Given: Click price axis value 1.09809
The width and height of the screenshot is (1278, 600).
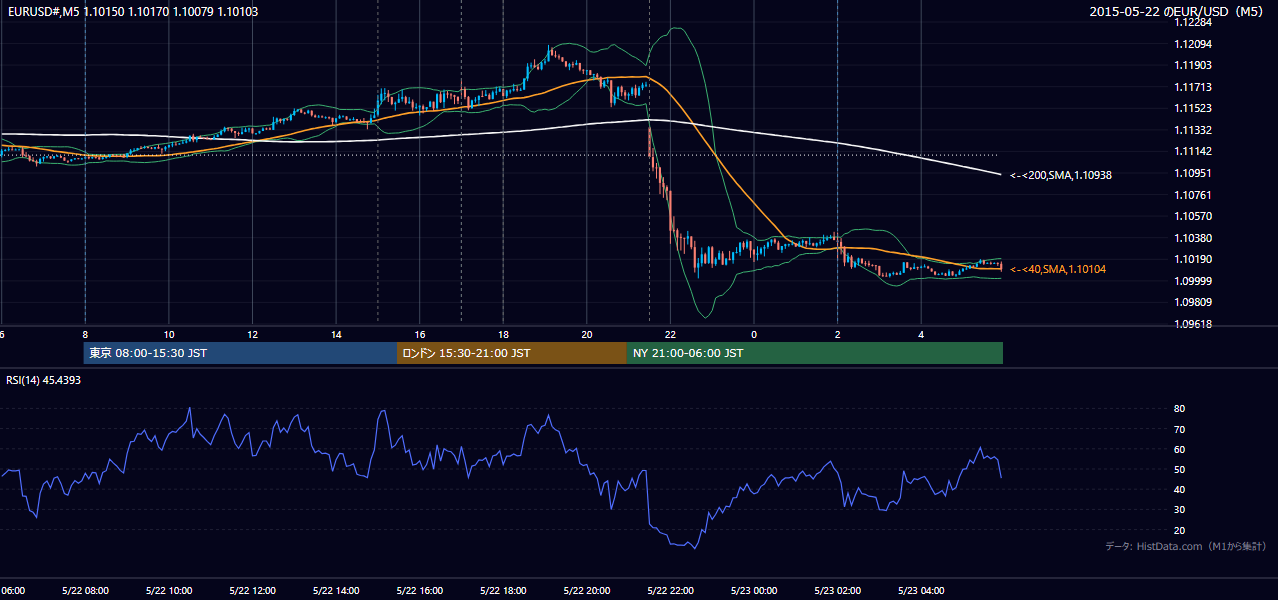Looking at the screenshot, I should tap(1194, 302).
